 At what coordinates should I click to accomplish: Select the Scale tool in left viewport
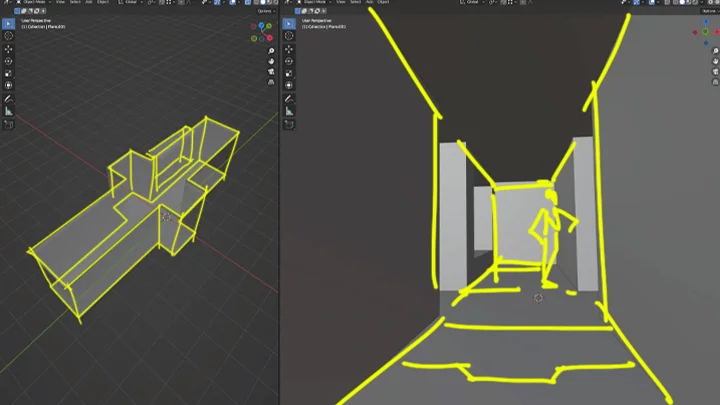pyautogui.click(x=8, y=73)
